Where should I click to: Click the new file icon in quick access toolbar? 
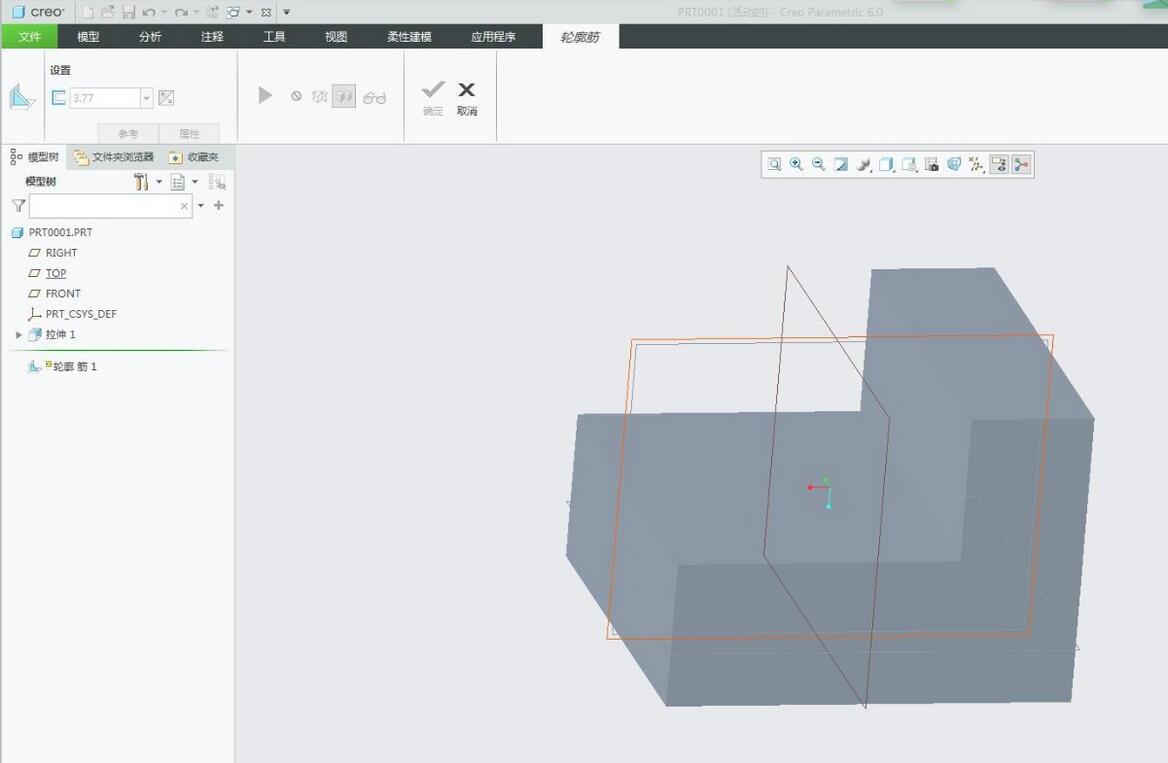pyautogui.click(x=88, y=12)
